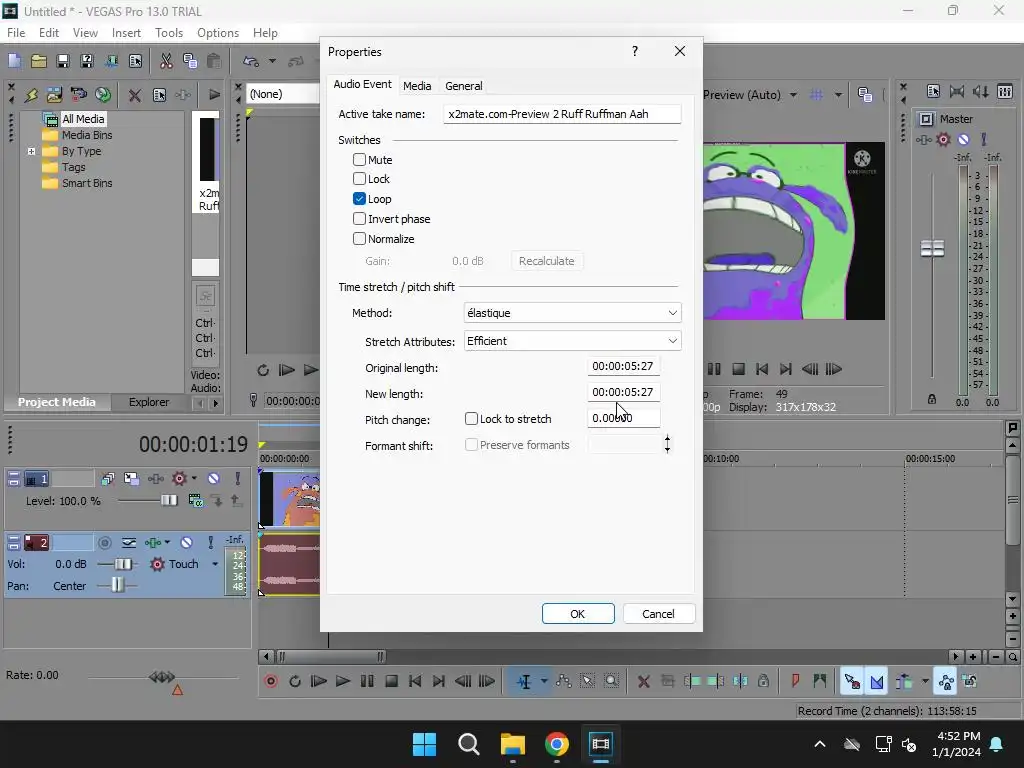Screen dimensions: 1024x768
Task: Switch to the Explorer tab
Action: 148,402
